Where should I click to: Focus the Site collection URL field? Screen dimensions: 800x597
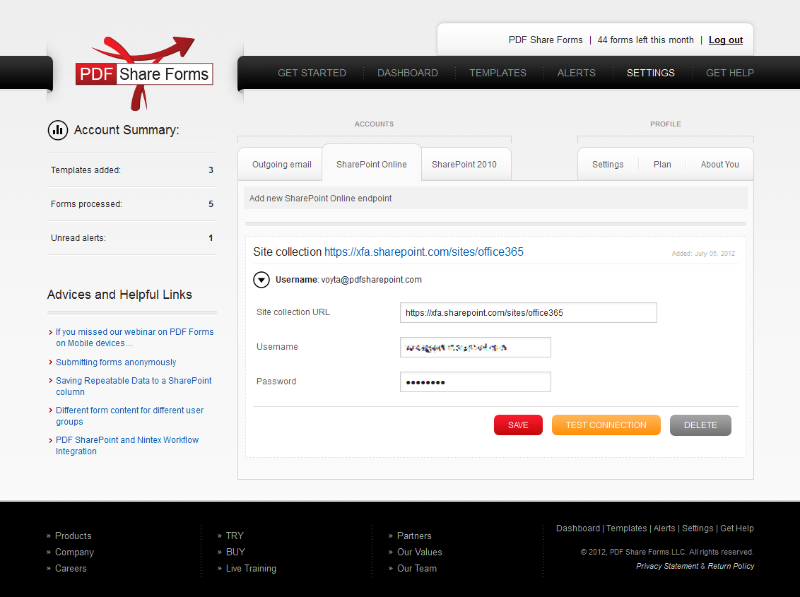pyautogui.click(x=528, y=313)
